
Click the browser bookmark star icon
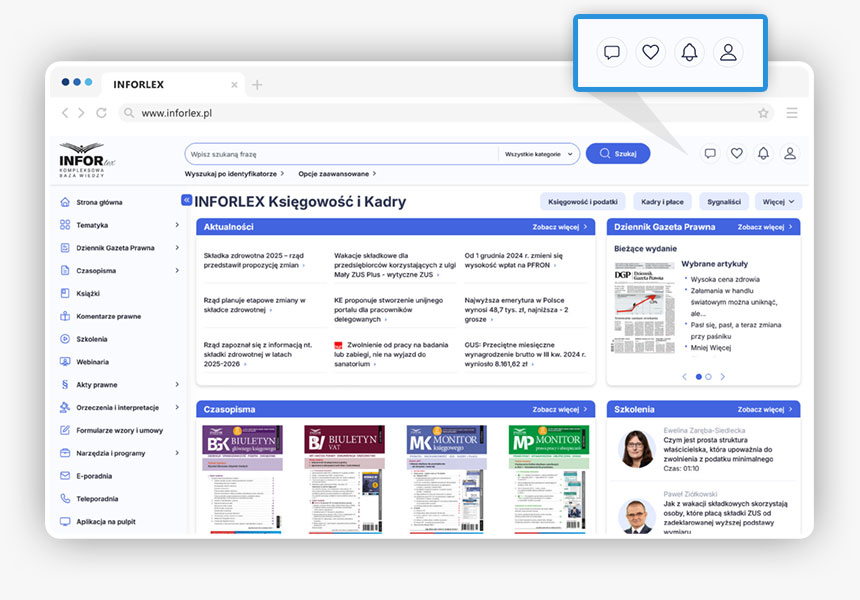click(x=763, y=113)
